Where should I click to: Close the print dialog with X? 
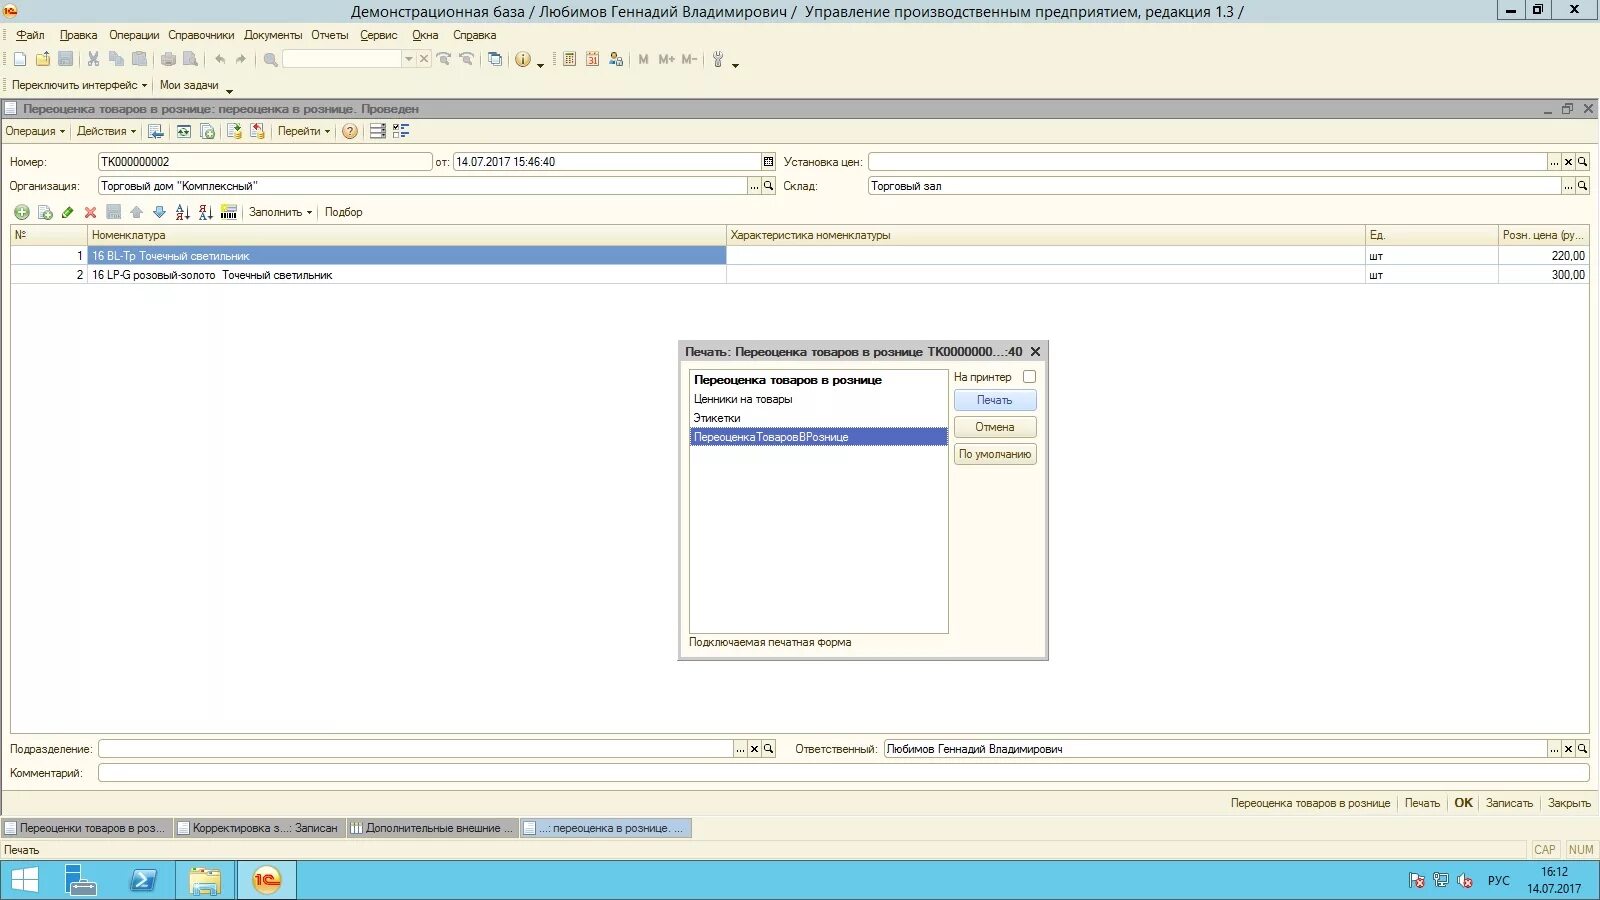[x=1035, y=352]
